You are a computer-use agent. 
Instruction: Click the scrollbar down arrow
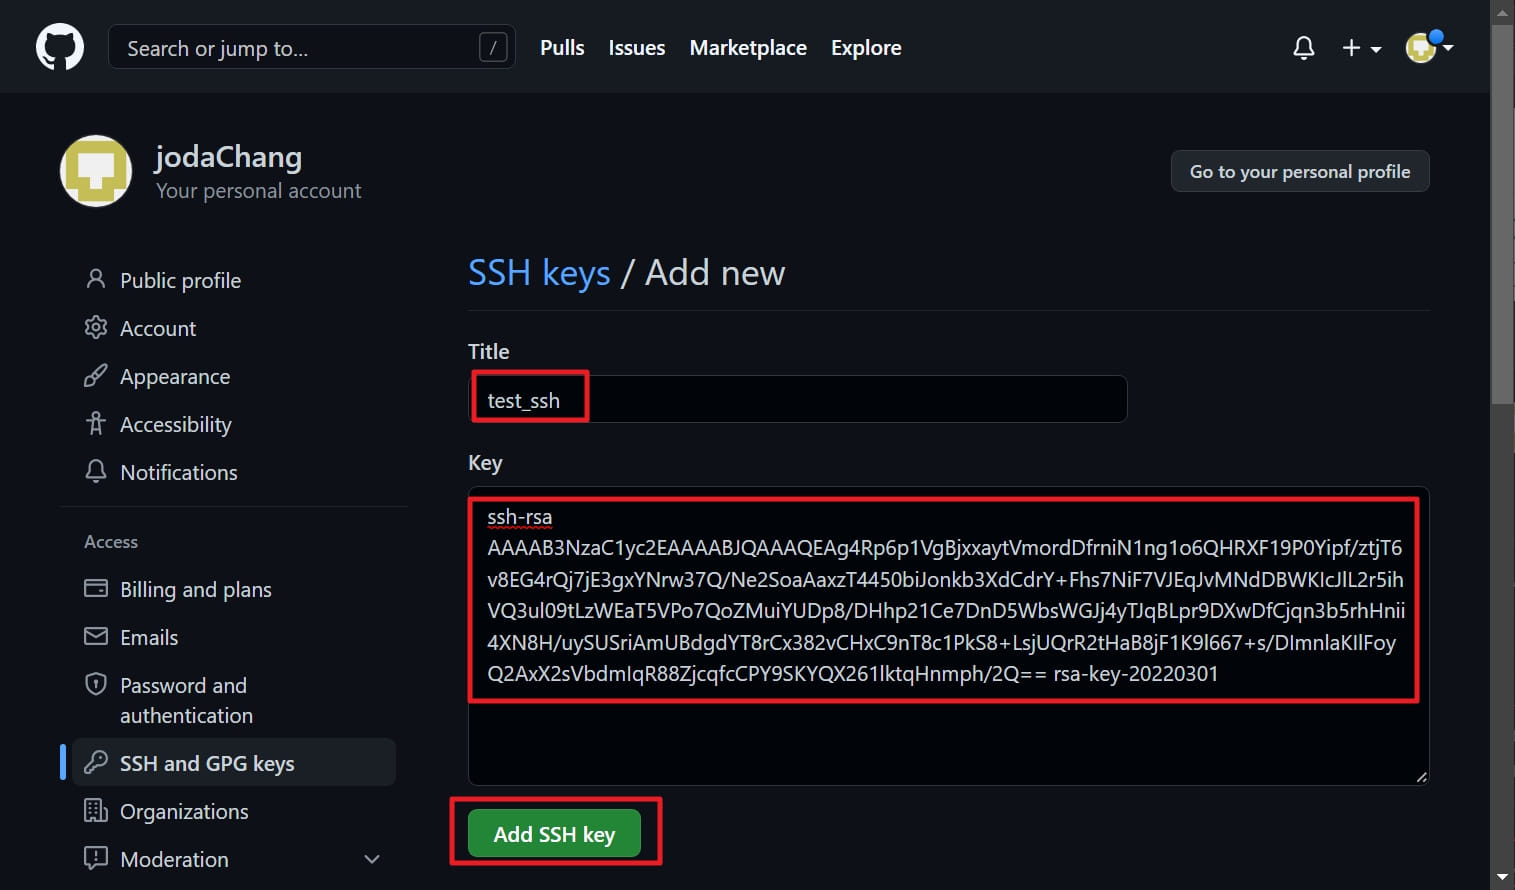1502,878
